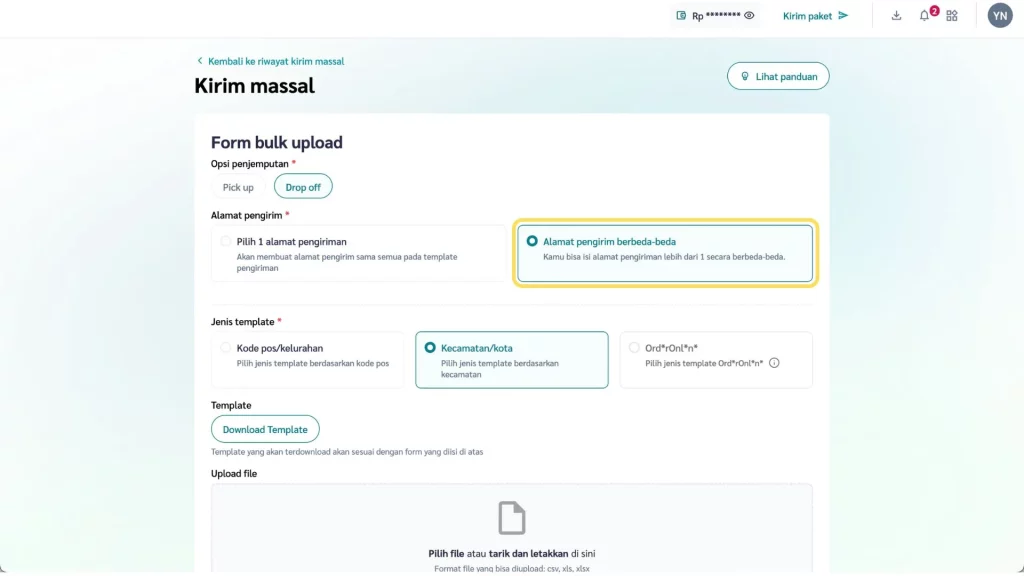
Task: Show hidden balance with eye icon
Action: 749,16
